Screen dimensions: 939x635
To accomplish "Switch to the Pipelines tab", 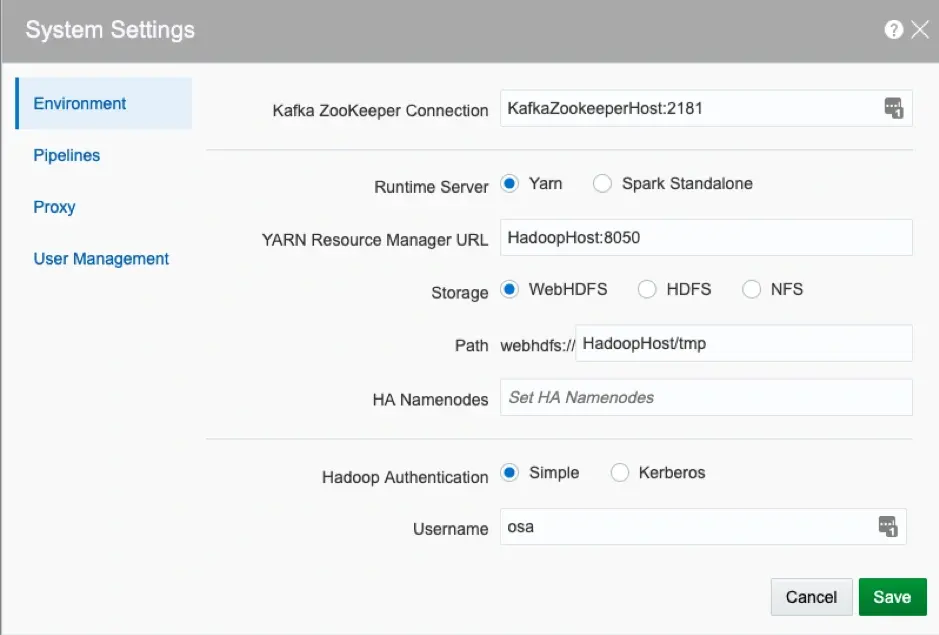I will pyautogui.click(x=66, y=155).
